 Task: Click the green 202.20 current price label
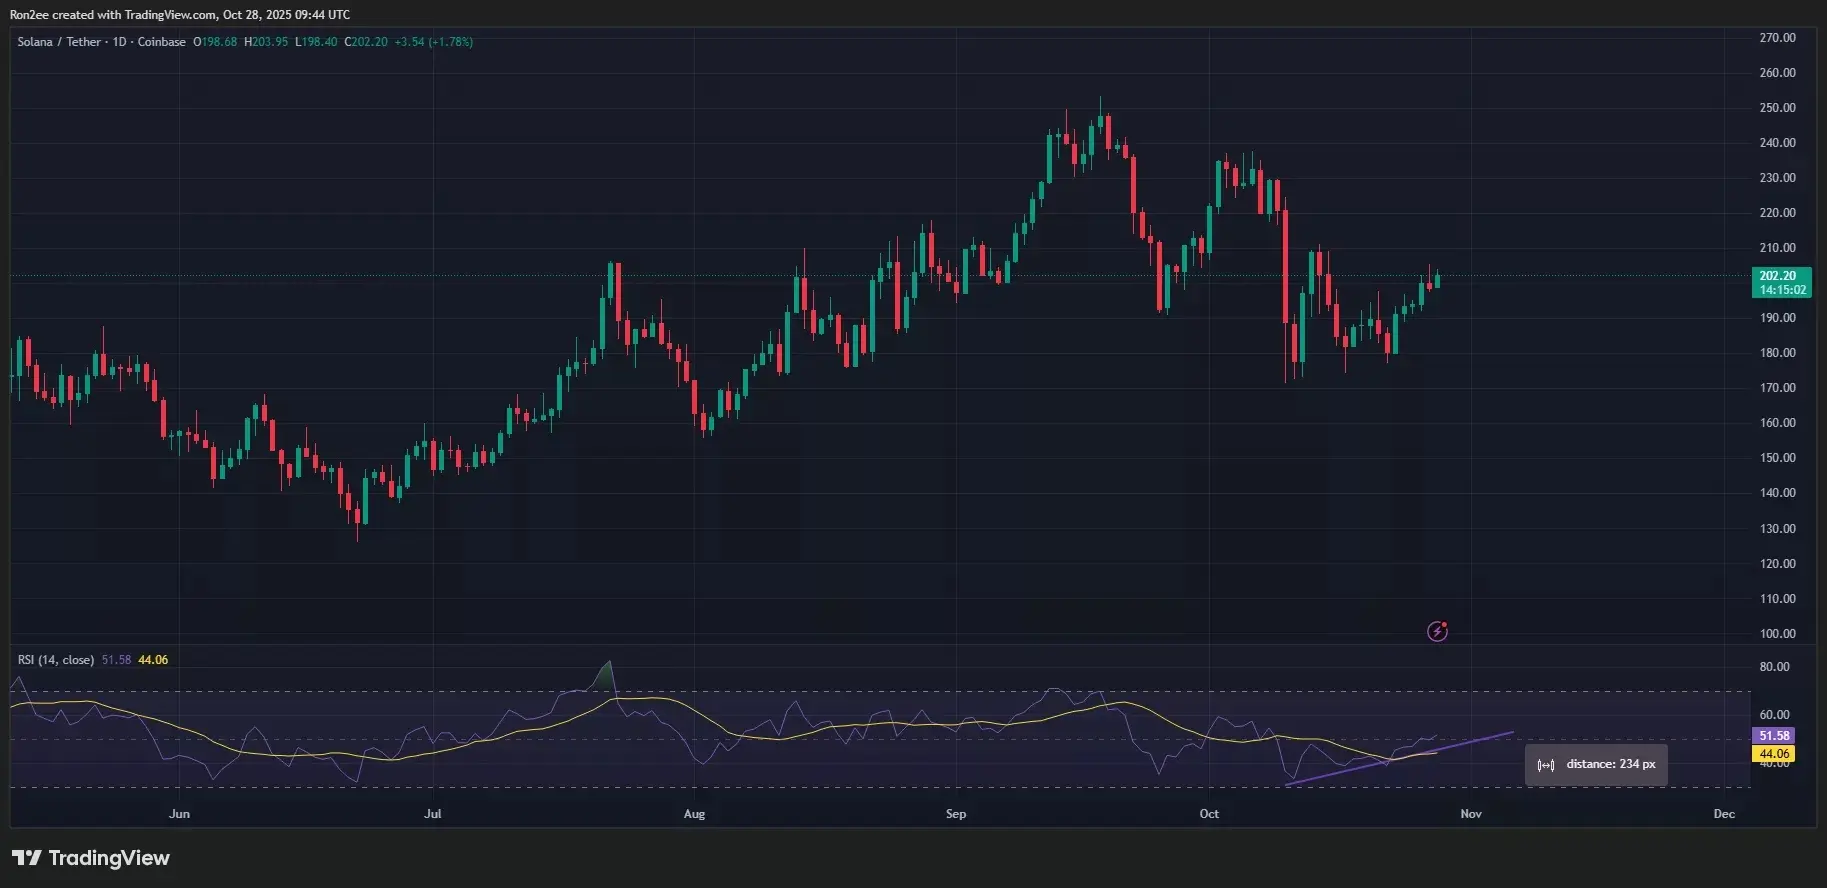(1781, 282)
